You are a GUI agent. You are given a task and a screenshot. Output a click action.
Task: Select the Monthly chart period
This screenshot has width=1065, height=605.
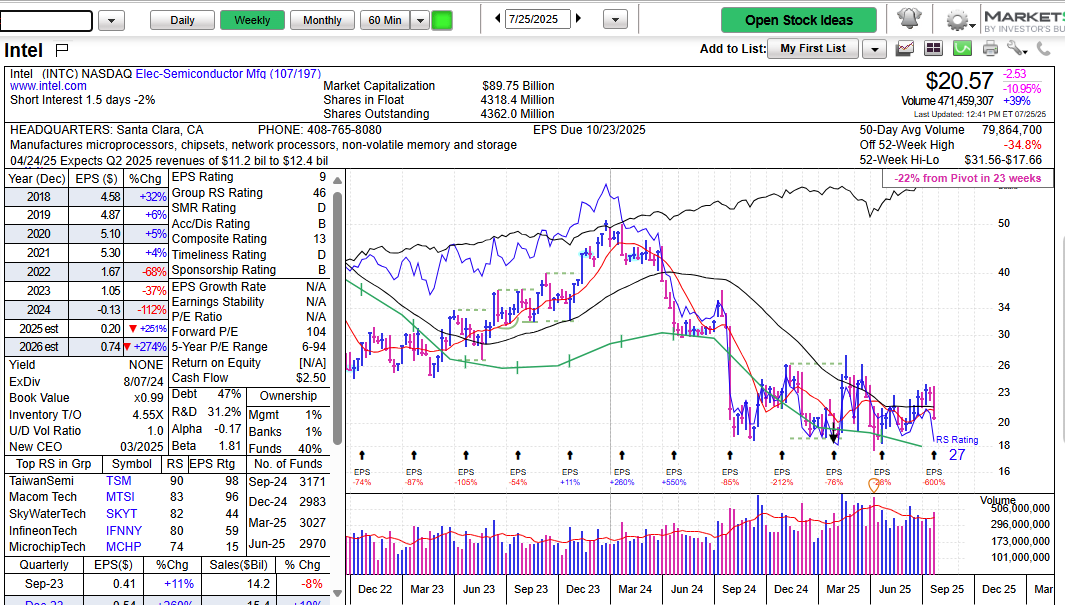point(322,20)
